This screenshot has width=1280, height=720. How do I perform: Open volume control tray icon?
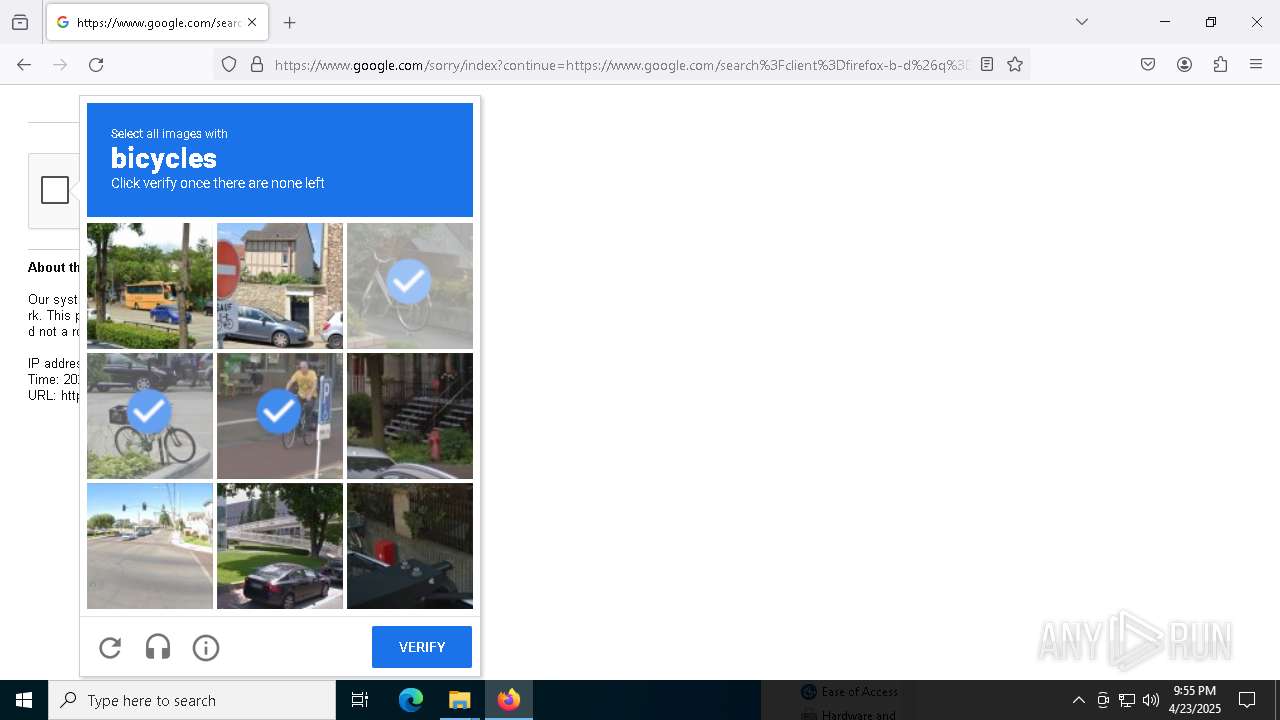1151,700
